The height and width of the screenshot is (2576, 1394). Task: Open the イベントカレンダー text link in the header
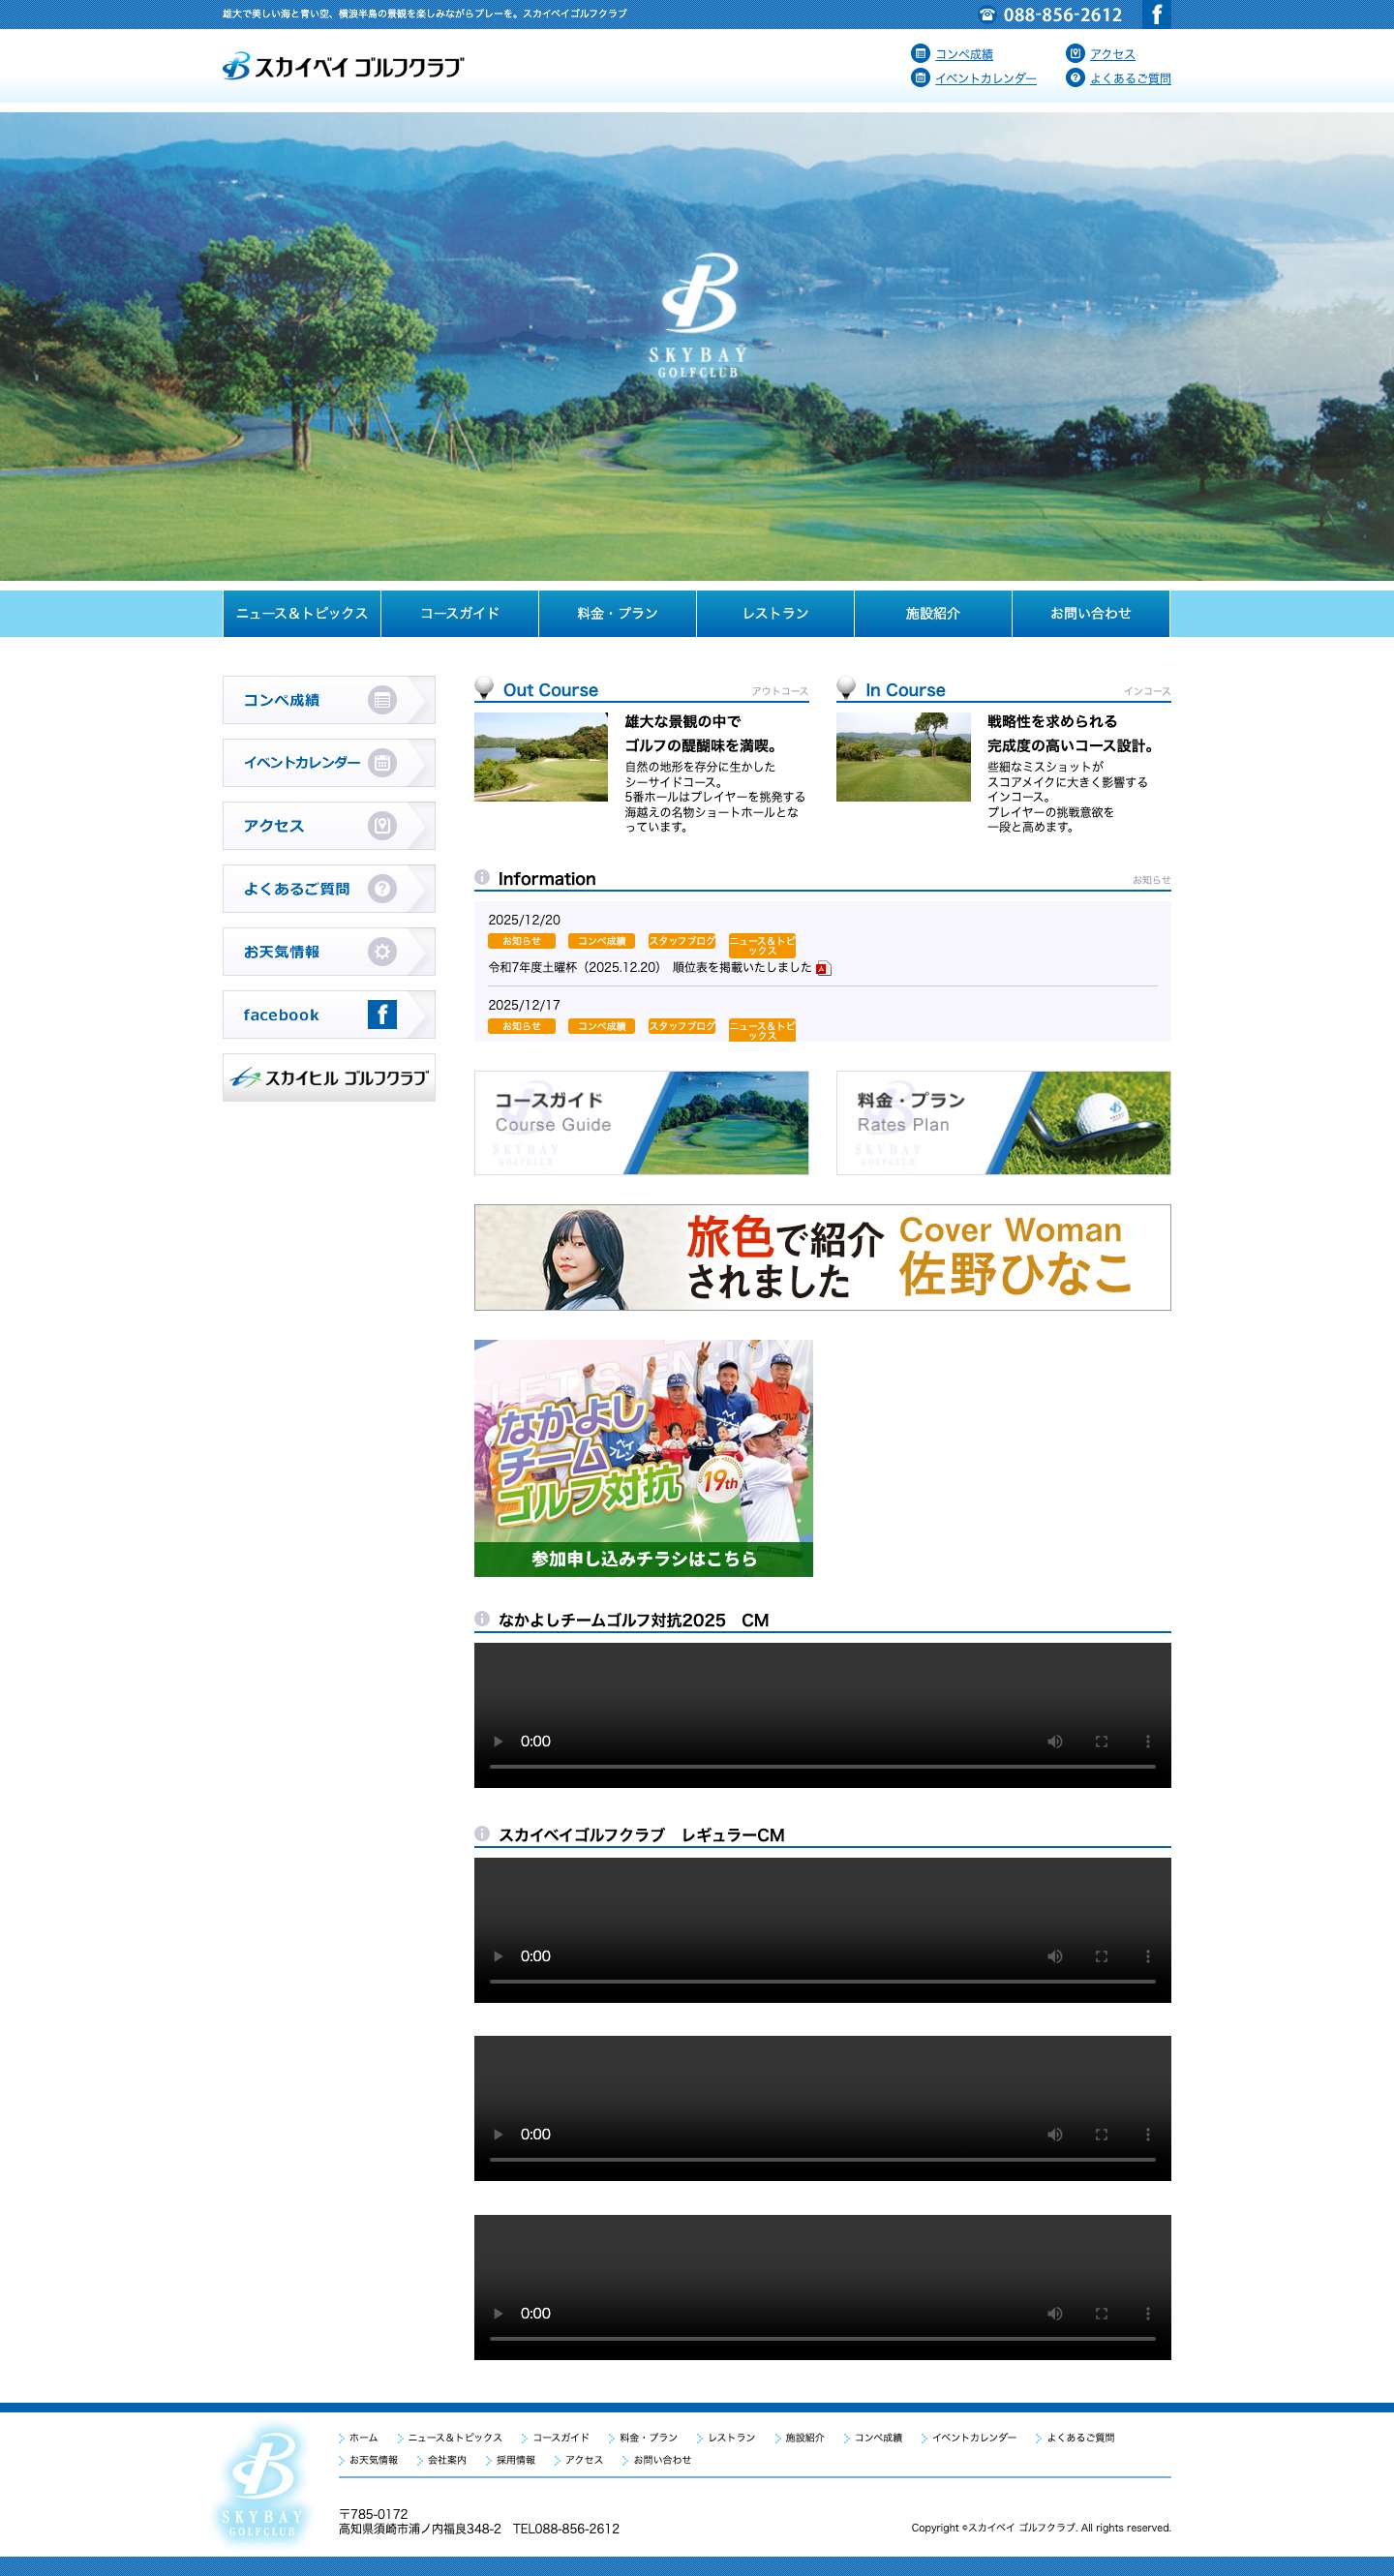(986, 78)
